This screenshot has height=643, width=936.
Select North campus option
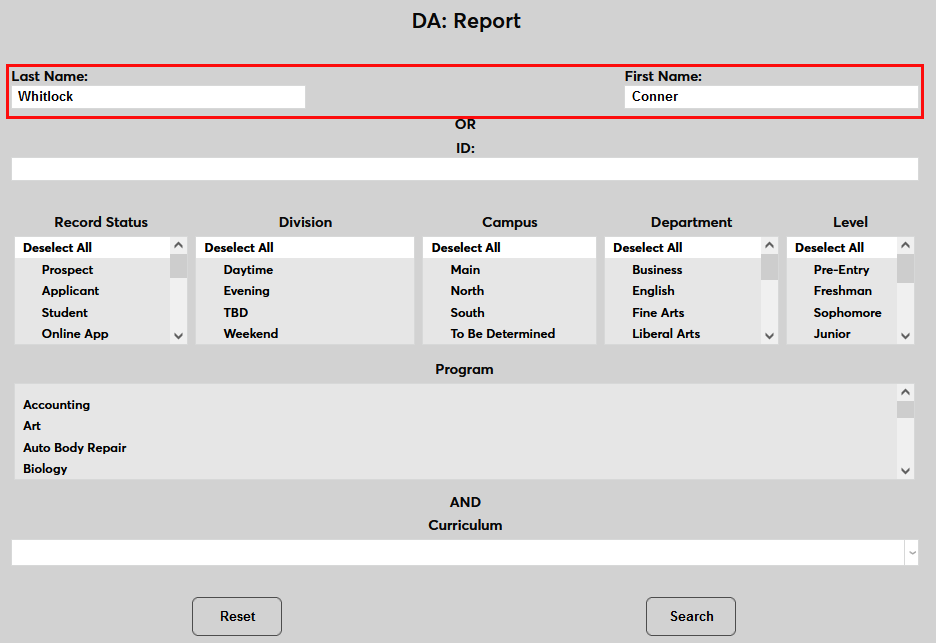pos(467,291)
